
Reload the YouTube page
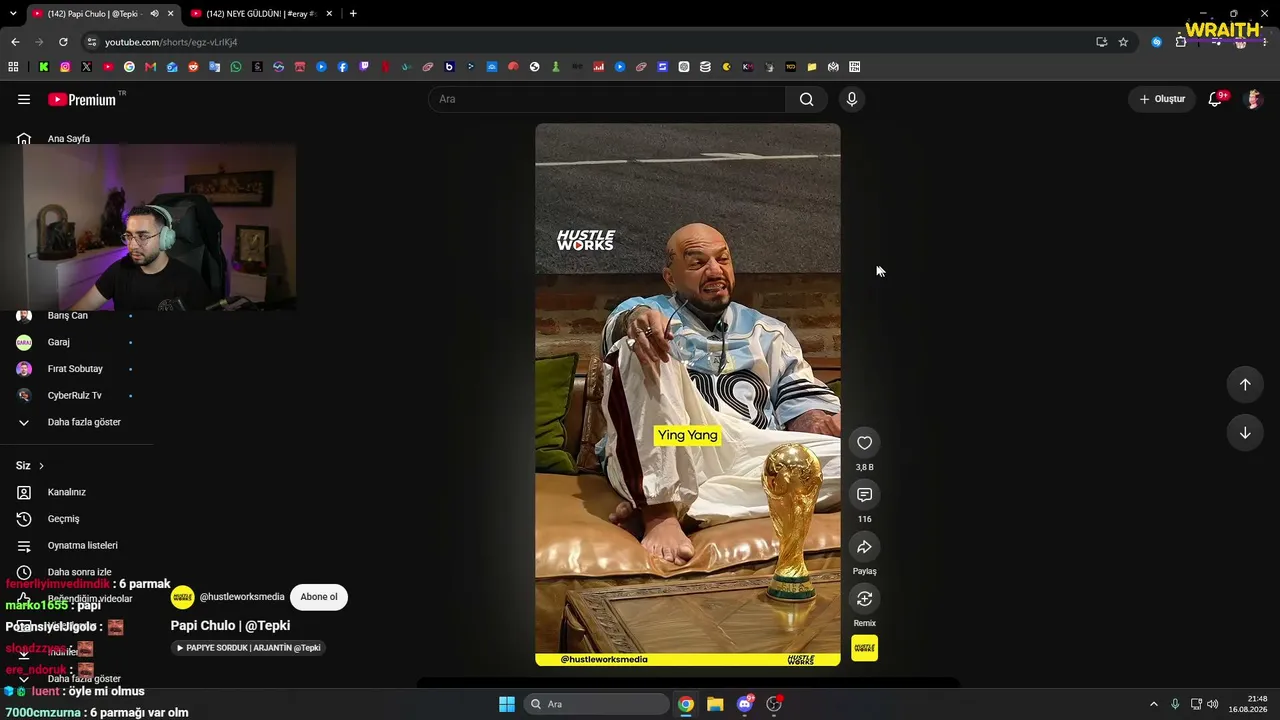[63, 42]
